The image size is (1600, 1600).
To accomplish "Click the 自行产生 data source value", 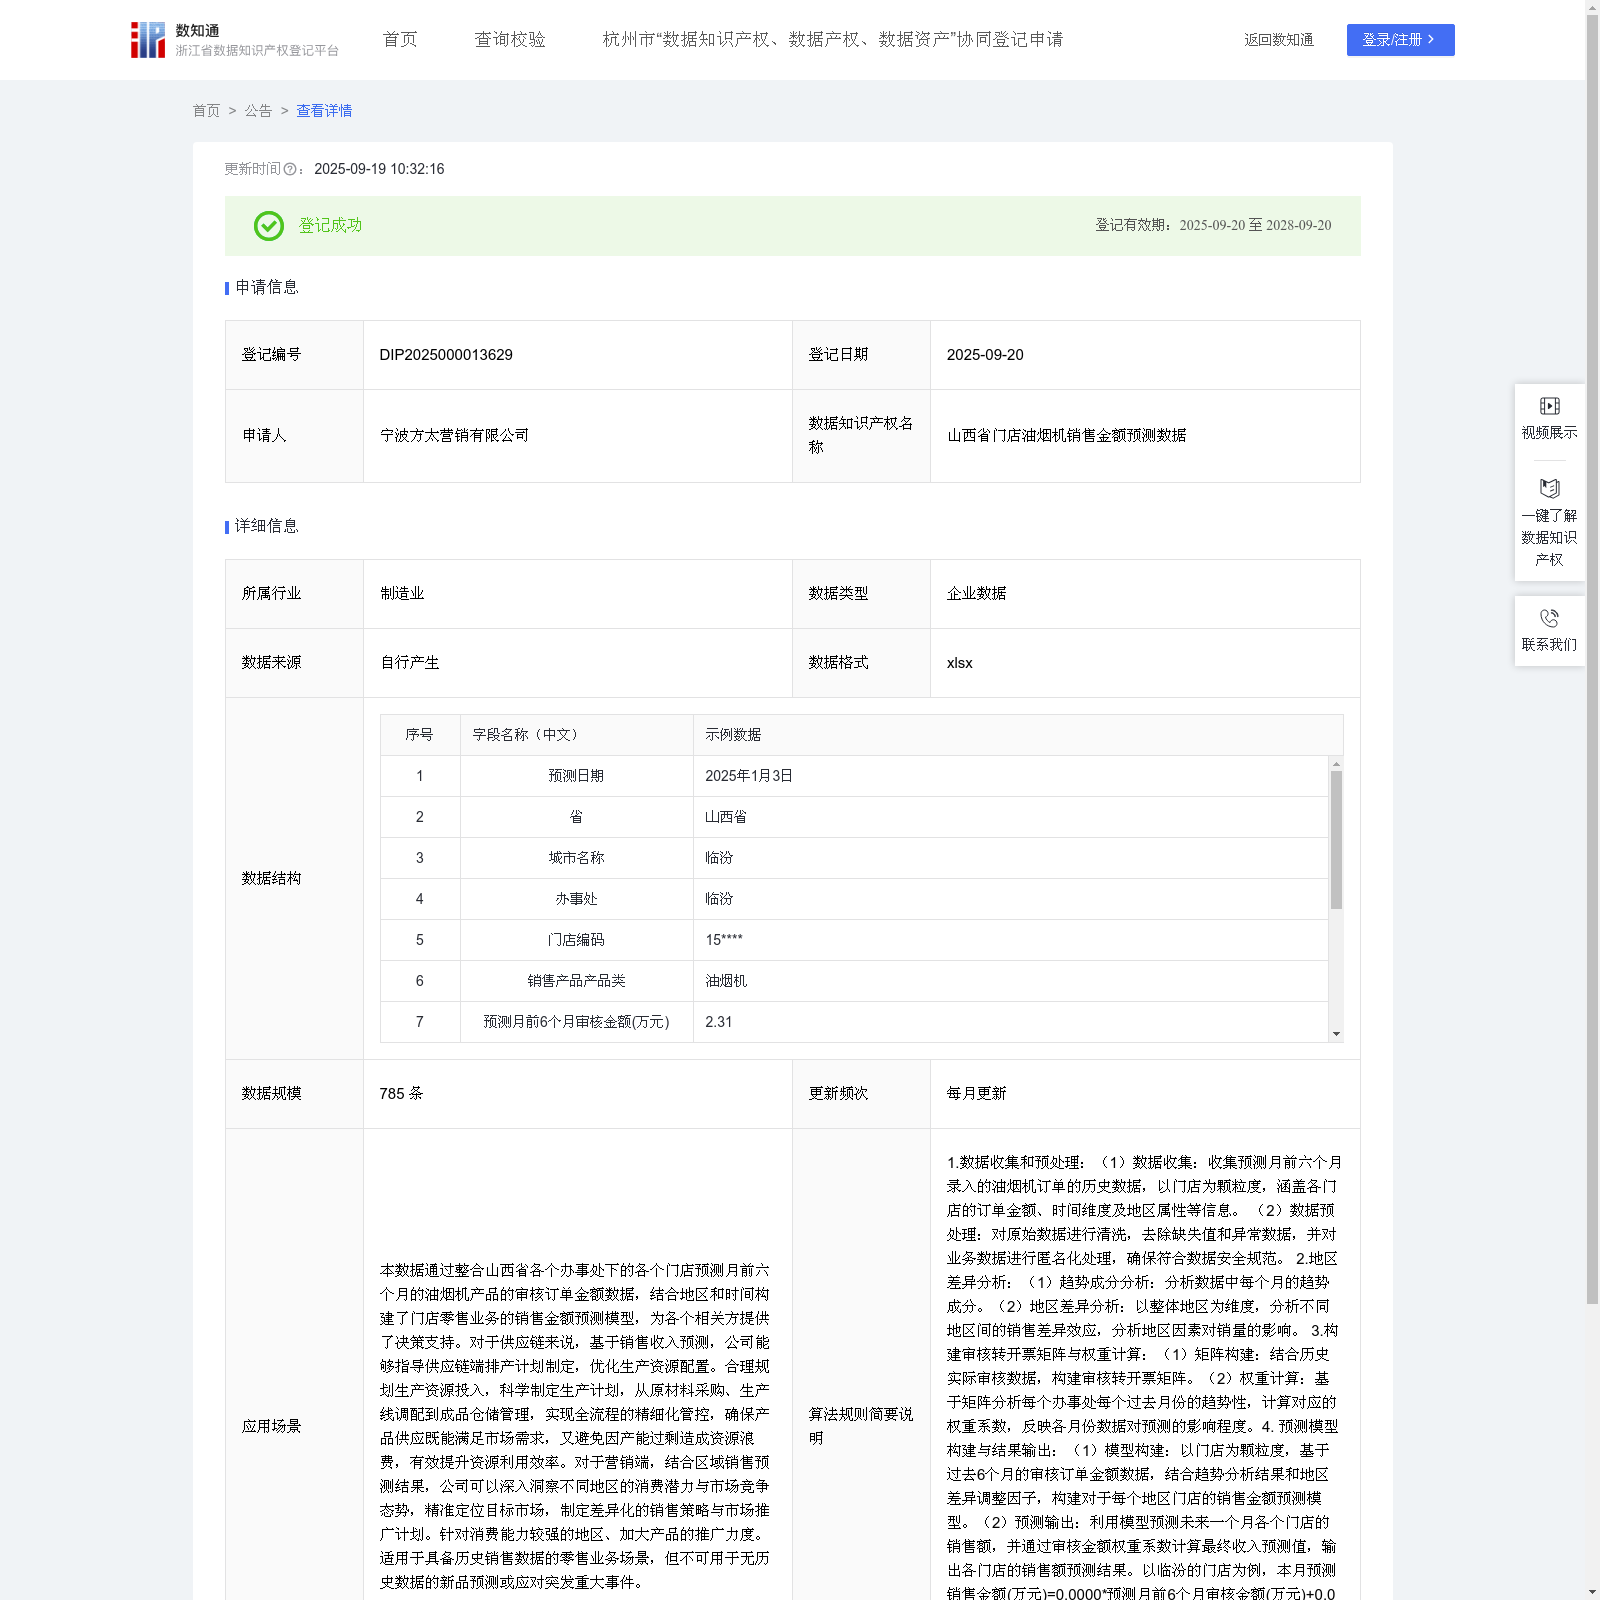I will 409,662.
